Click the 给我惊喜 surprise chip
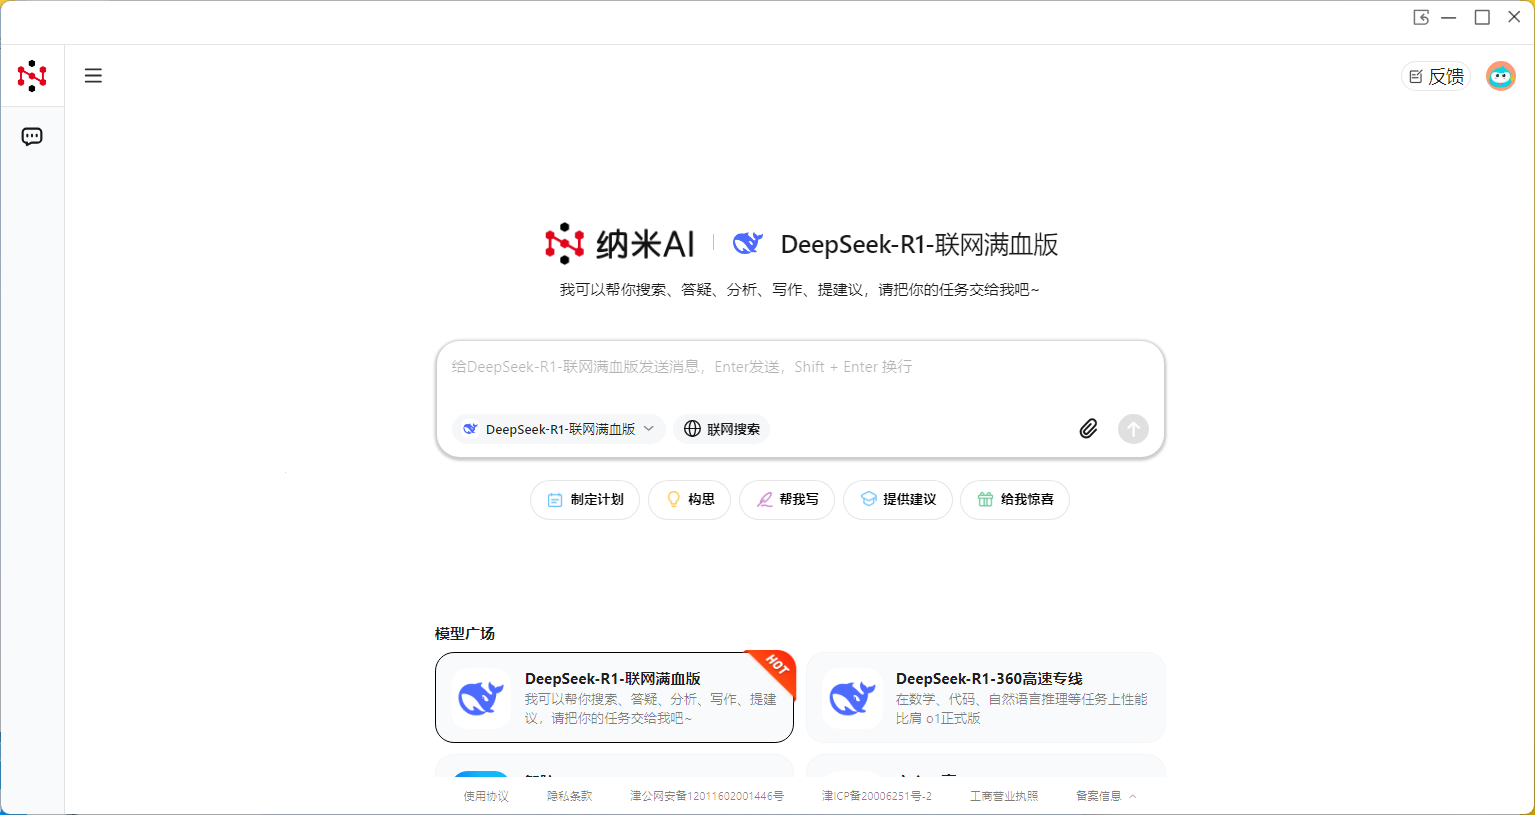The height and width of the screenshot is (815, 1535). (1015, 499)
